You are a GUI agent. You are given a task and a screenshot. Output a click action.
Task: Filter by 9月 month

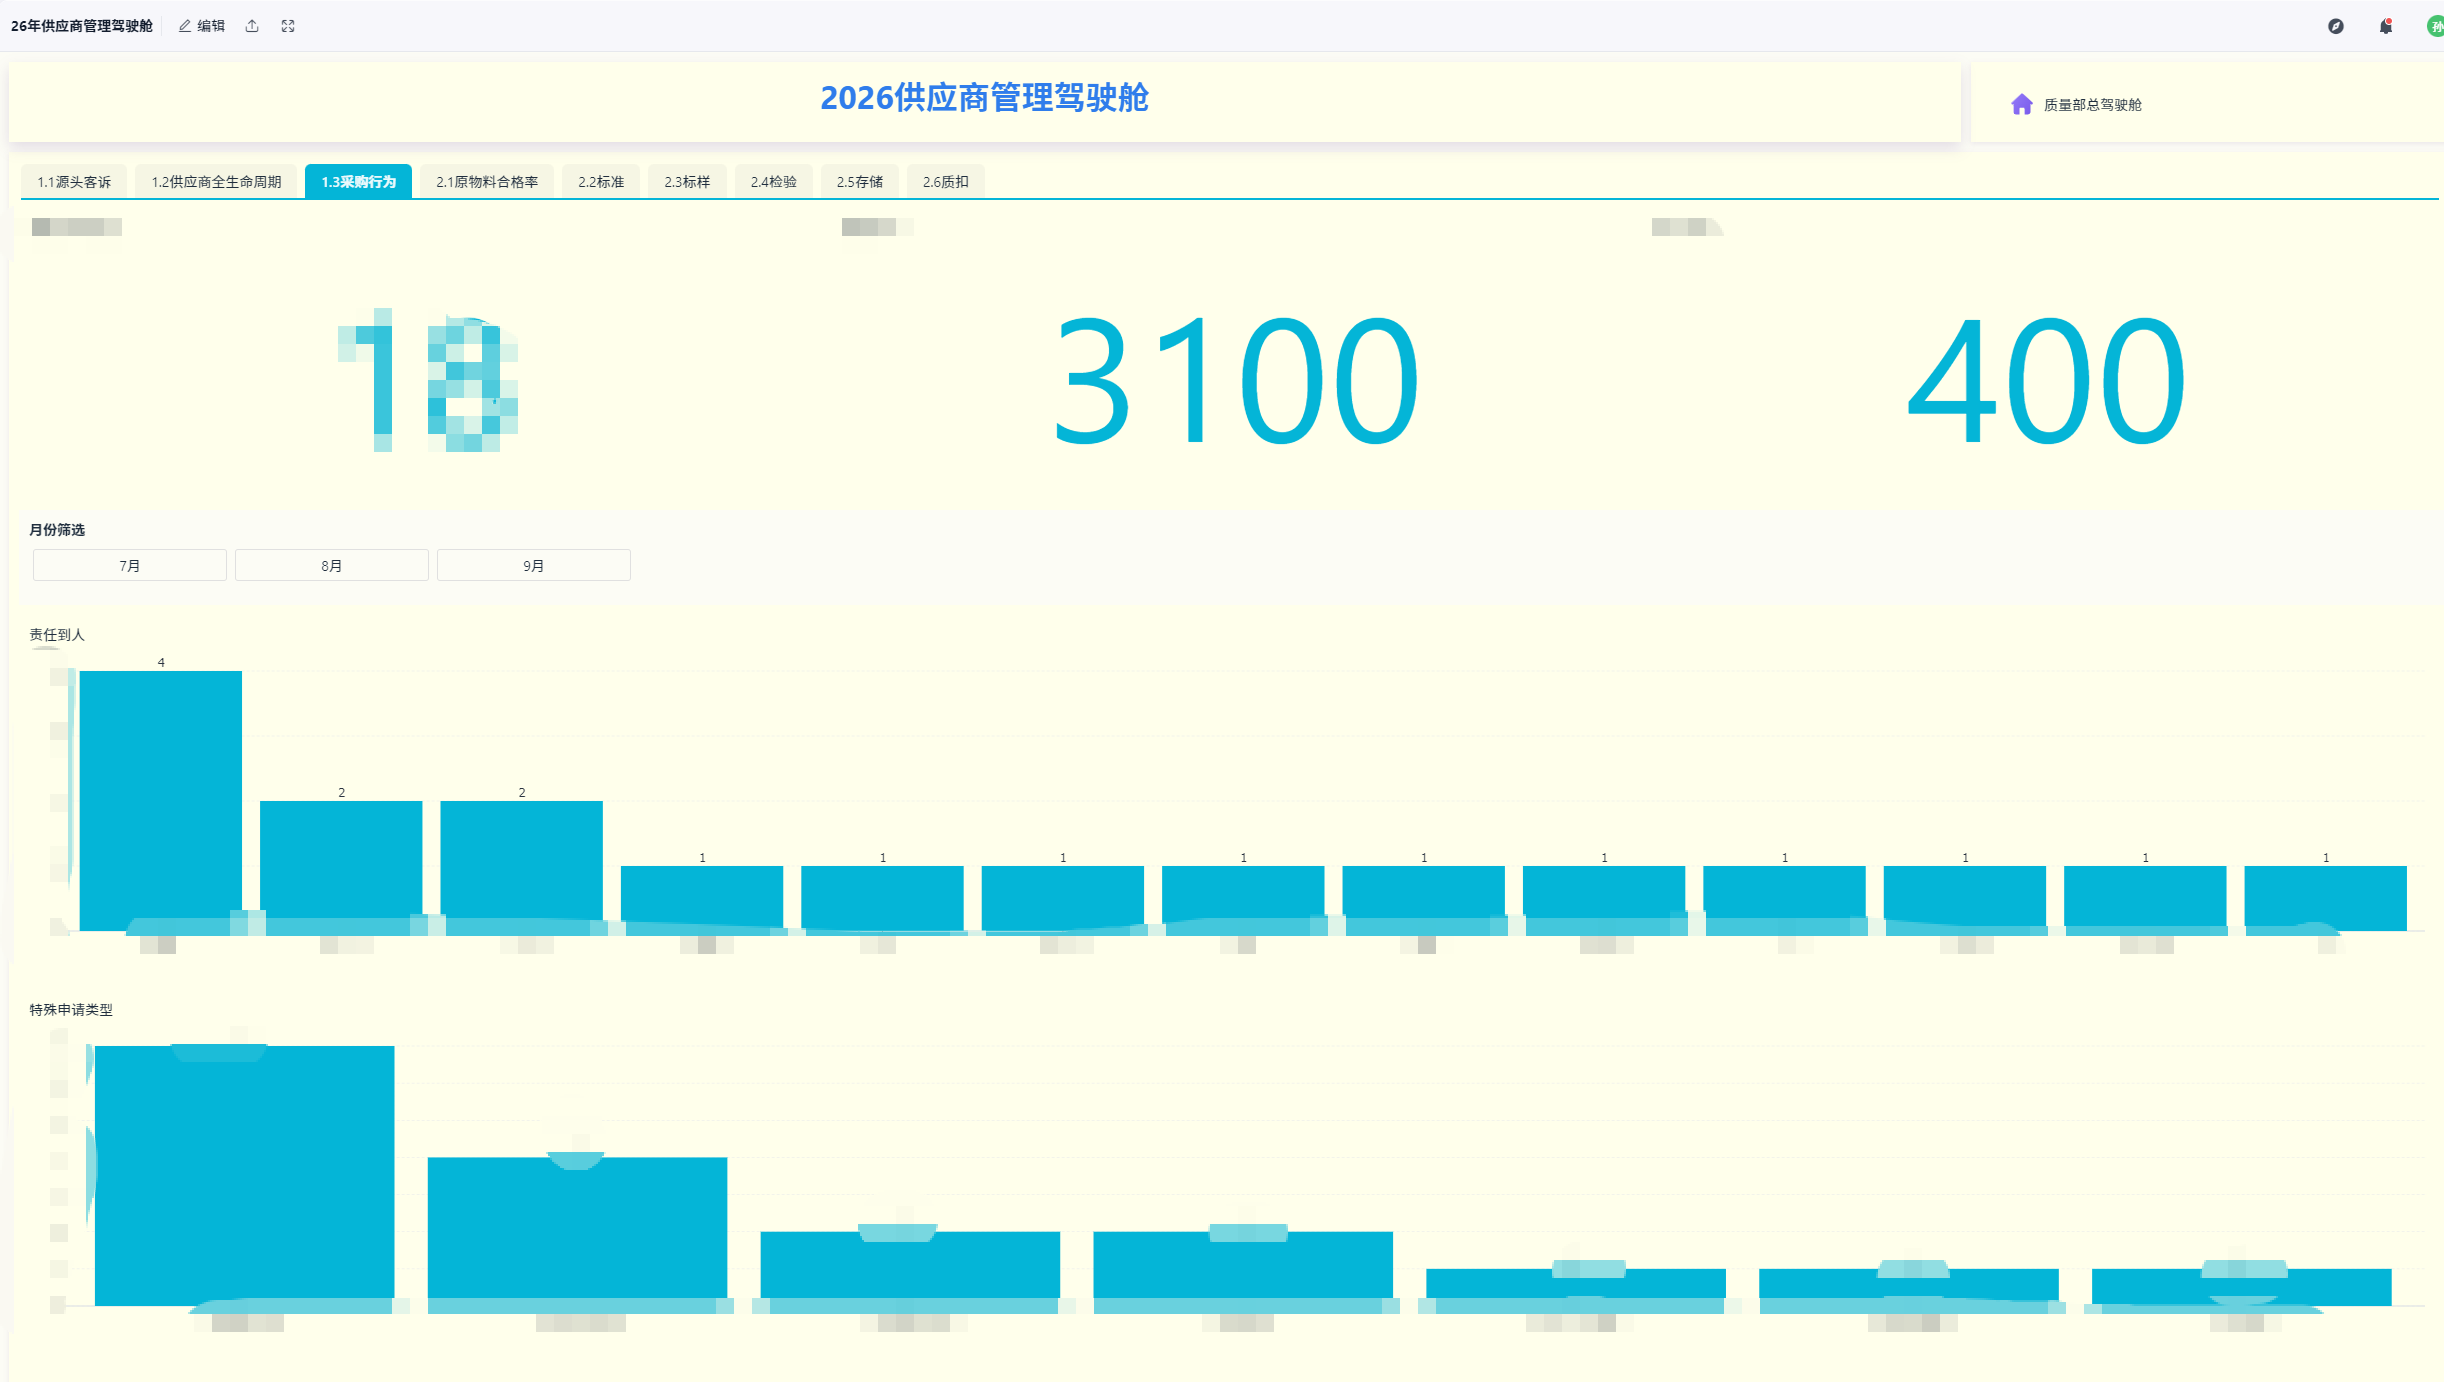534,565
